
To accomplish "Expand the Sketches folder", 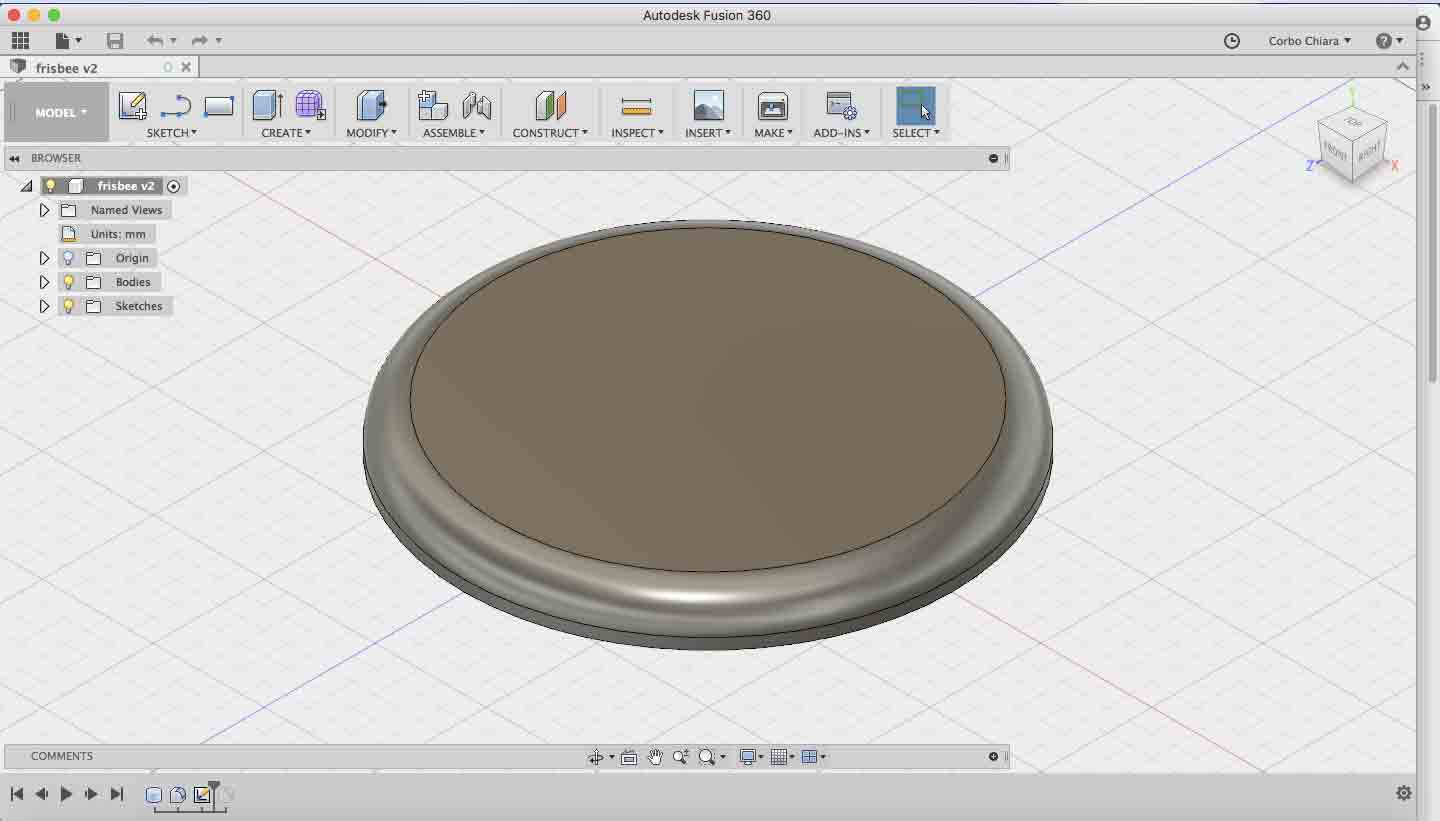I will point(44,306).
